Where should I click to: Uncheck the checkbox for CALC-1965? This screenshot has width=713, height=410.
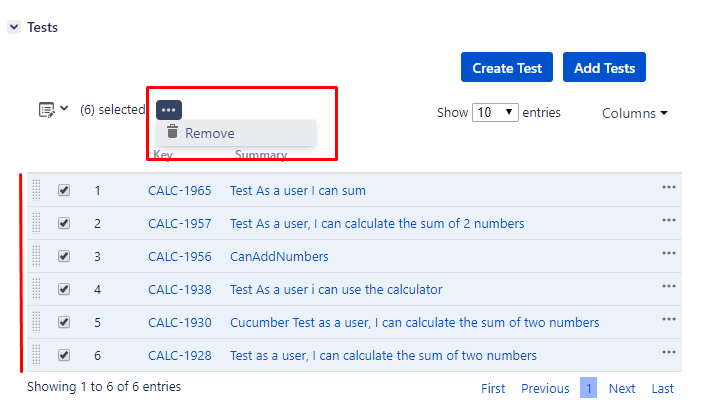(64, 190)
